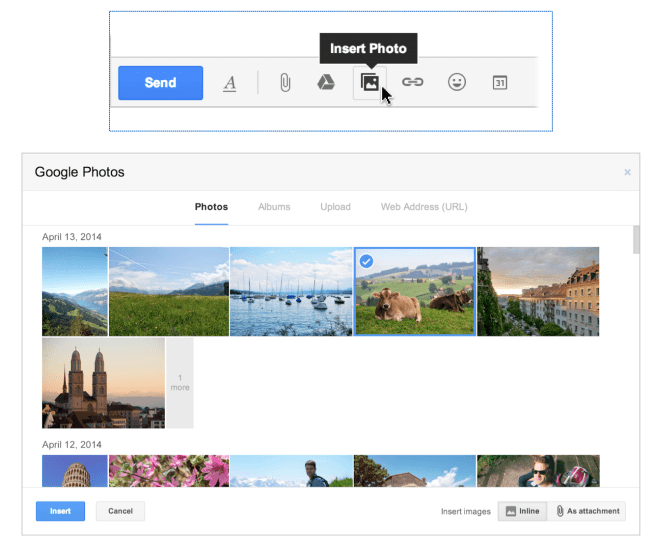Click the Google Drive insert icon
This screenshot has height=544, width=654.
[x=325, y=83]
